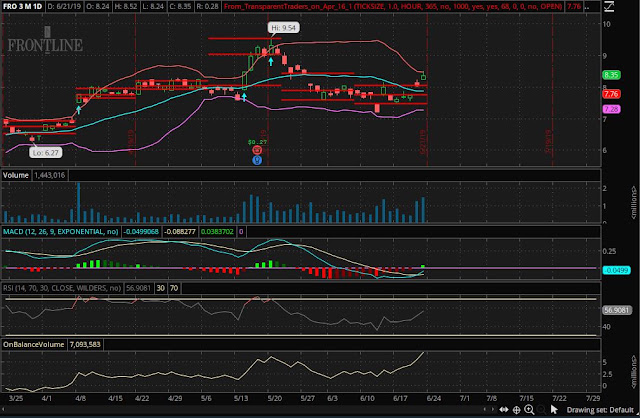Click the C: 8.35 close value
The height and width of the screenshot is (418, 640).
click(179, 7)
